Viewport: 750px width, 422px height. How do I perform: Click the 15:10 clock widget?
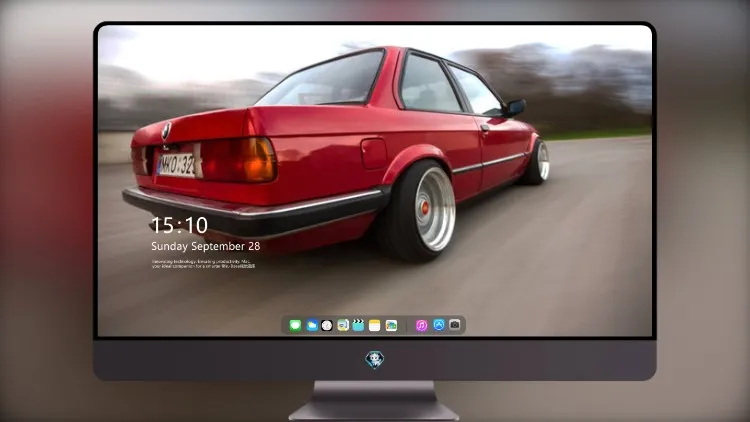(179, 225)
